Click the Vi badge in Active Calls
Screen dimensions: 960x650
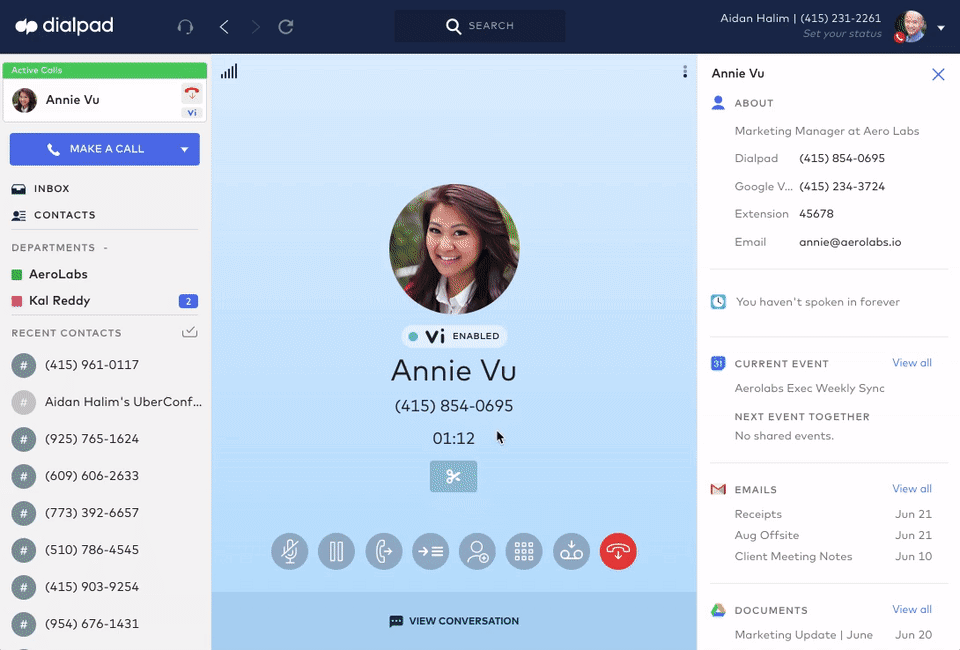[x=192, y=113]
